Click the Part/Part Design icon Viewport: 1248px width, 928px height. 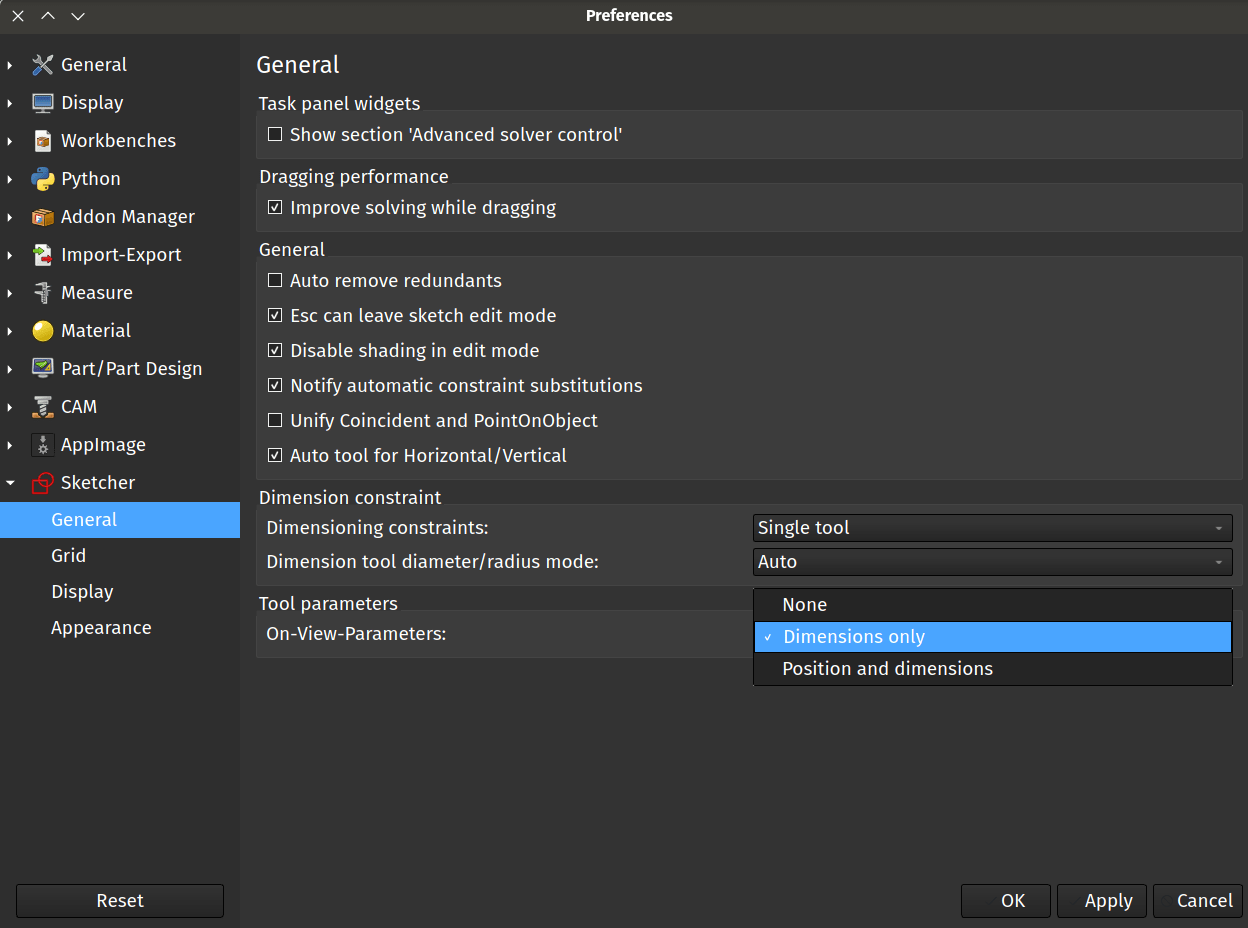click(x=42, y=369)
